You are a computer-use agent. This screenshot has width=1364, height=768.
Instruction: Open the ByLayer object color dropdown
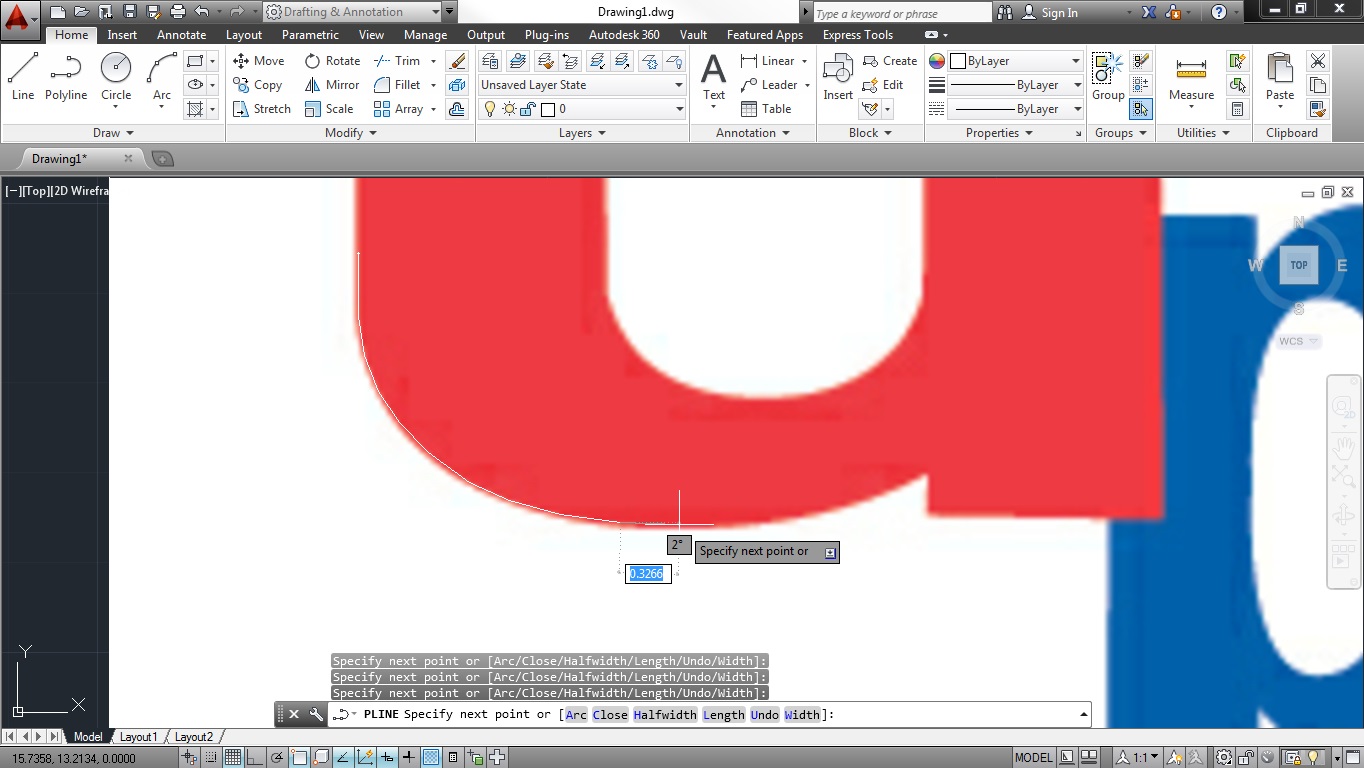coord(1015,61)
